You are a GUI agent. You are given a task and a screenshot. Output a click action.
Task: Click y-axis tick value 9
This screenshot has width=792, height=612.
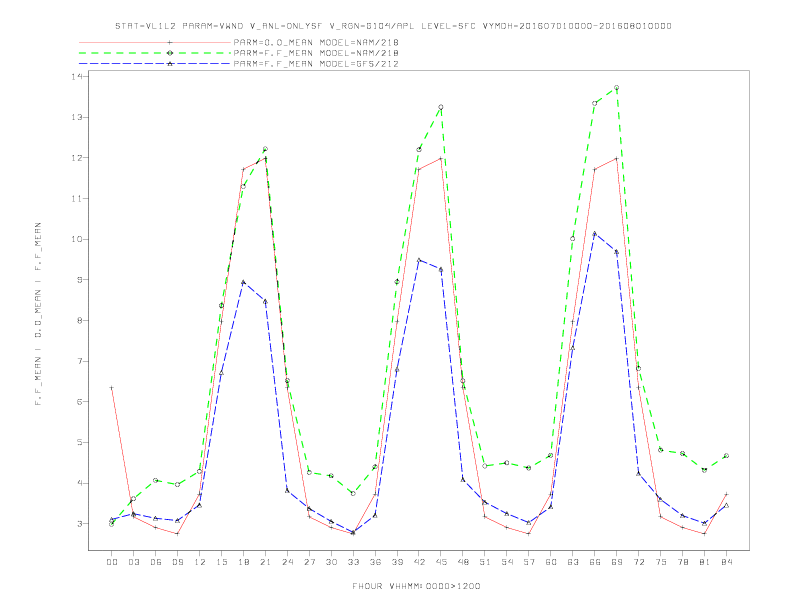click(80, 280)
